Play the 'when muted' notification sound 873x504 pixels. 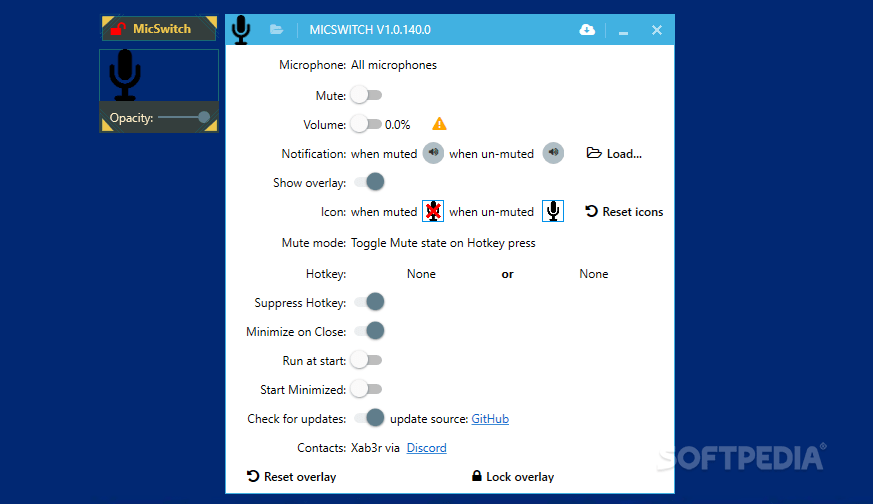433,153
